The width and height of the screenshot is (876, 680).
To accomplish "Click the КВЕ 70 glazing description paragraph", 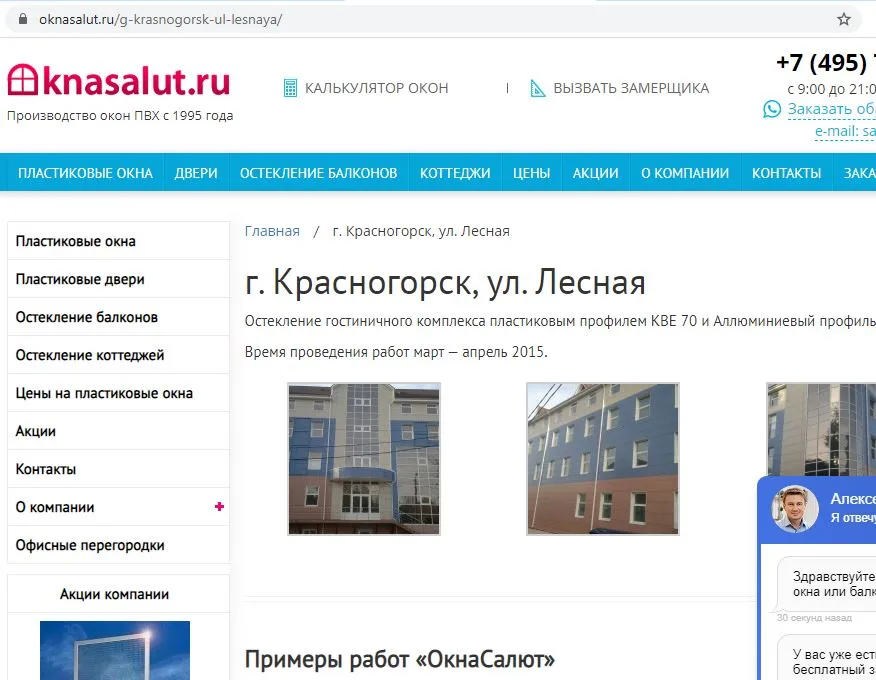I will 560,321.
